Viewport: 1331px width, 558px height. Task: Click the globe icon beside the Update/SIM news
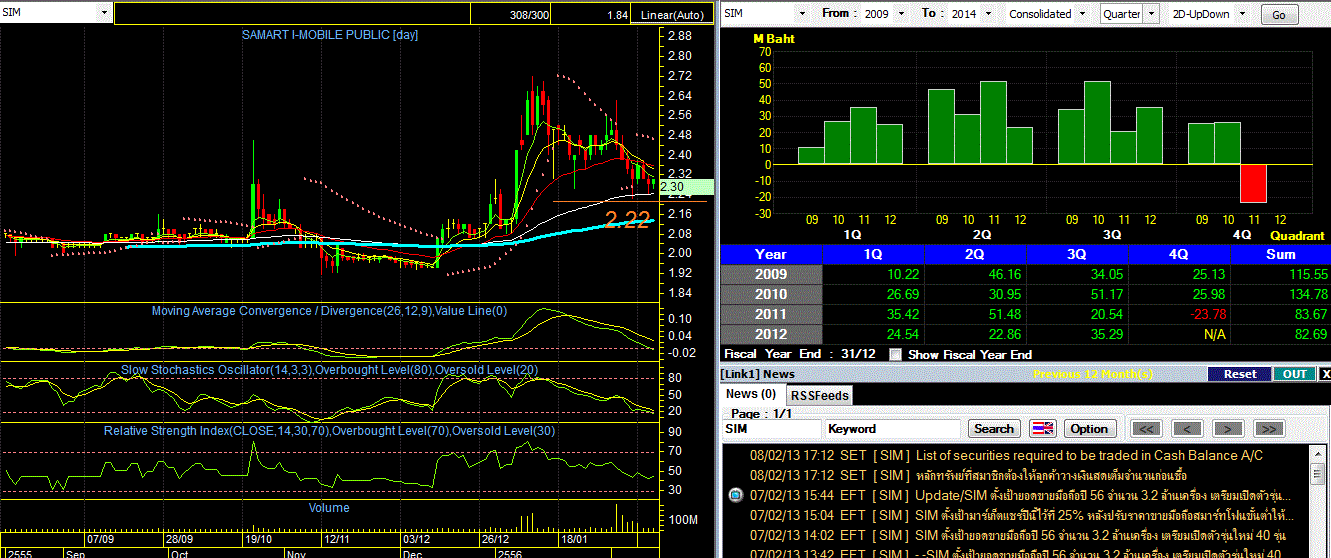click(735, 495)
